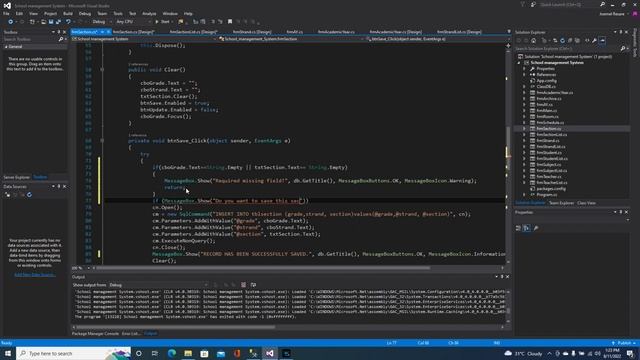This screenshot has height=360, width=640.
Task: Click the Refresh icon in Data Sources panel
Action: click(x=29, y=195)
